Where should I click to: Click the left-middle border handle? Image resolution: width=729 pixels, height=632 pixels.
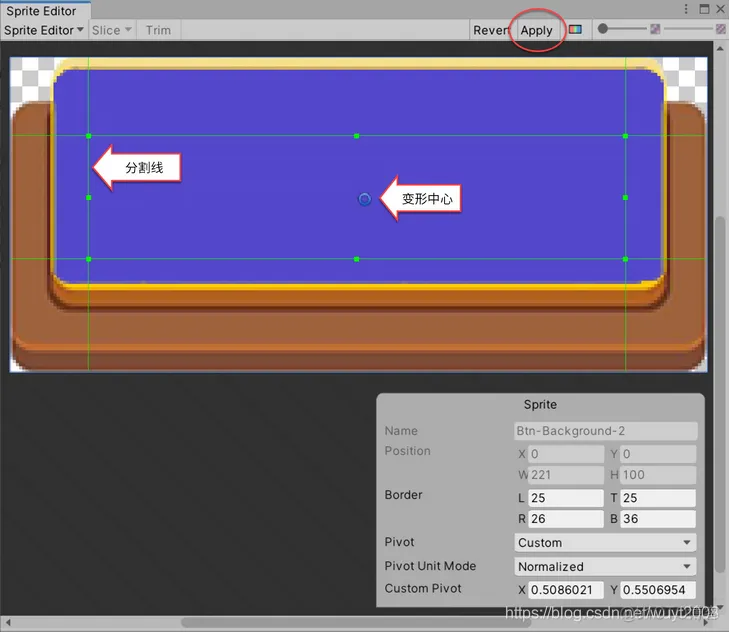click(x=89, y=198)
